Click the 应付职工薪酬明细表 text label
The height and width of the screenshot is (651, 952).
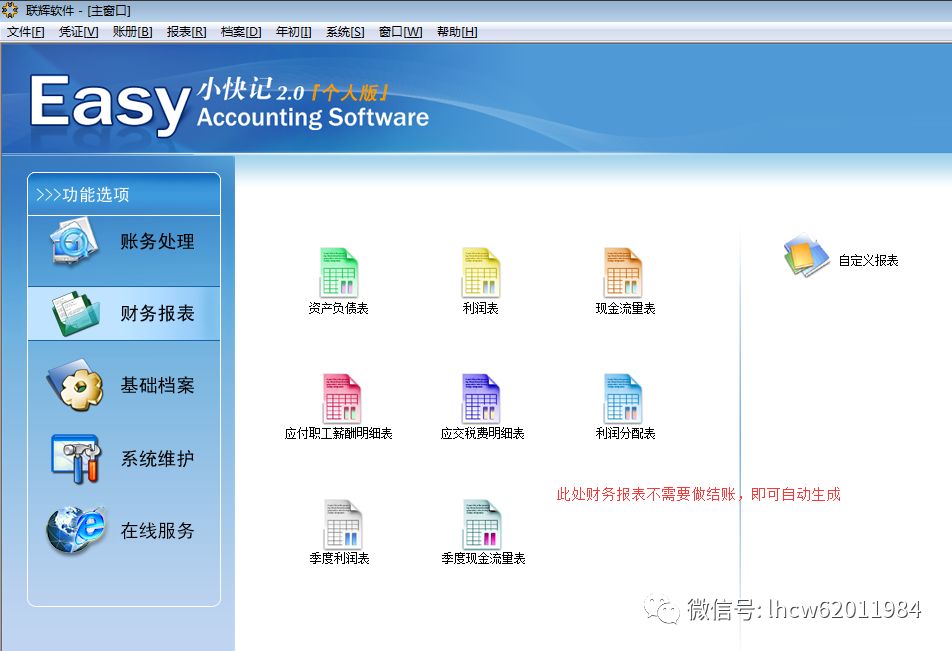(x=338, y=434)
